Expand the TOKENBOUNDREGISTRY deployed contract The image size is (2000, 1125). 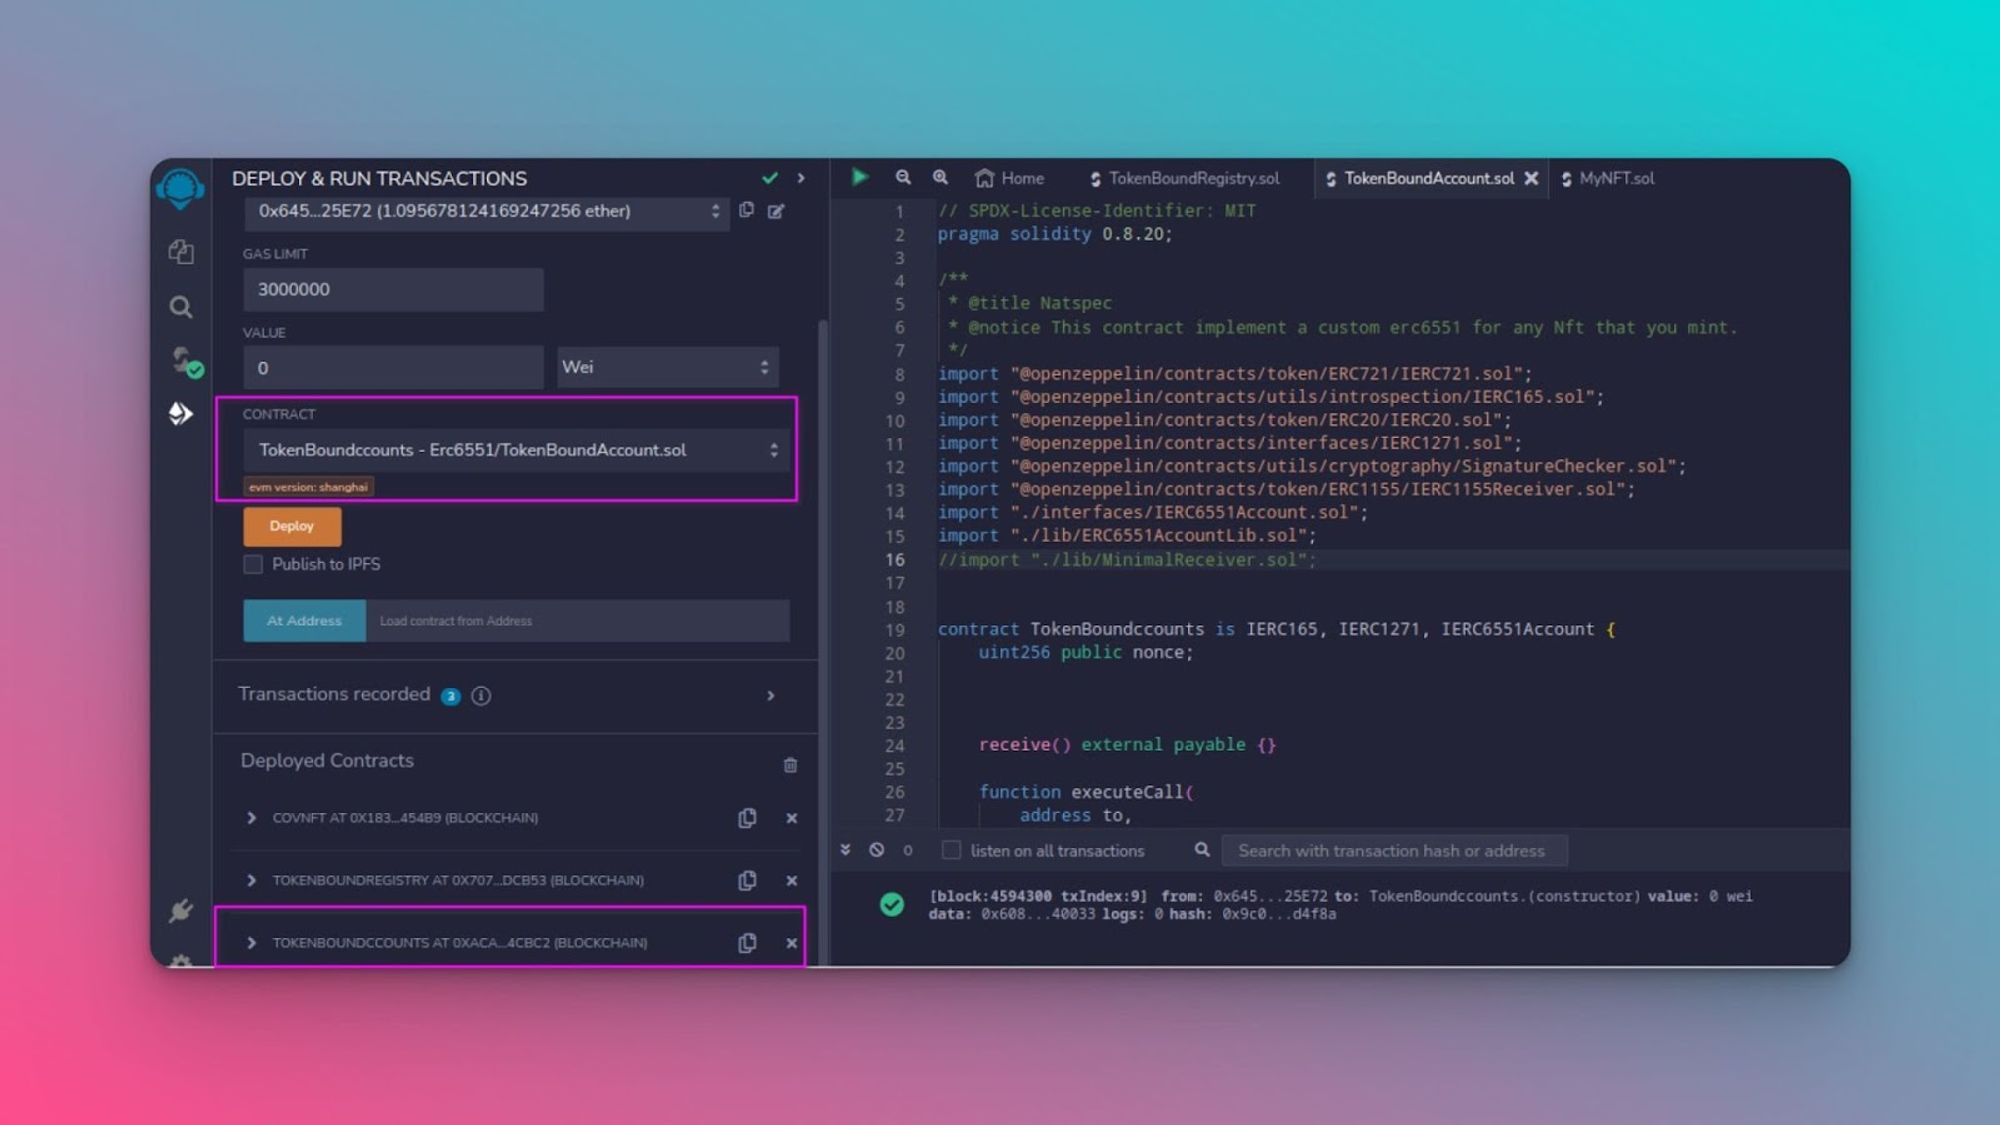[x=251, y=880]
